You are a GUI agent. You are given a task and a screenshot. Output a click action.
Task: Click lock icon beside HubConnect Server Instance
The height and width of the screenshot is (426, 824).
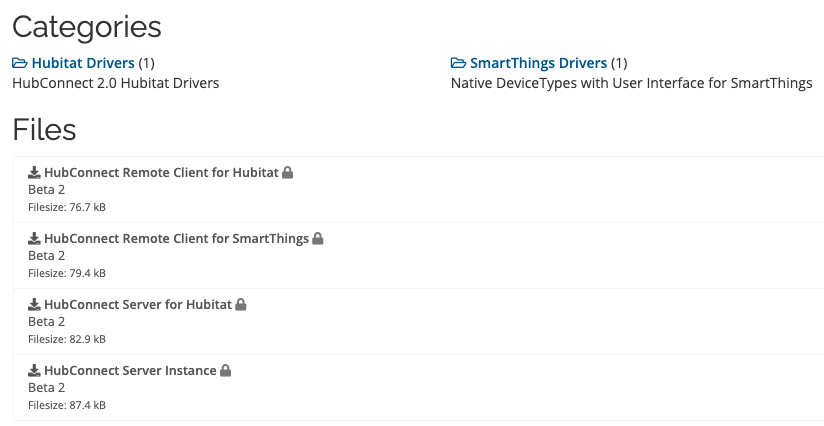[226, 371]
